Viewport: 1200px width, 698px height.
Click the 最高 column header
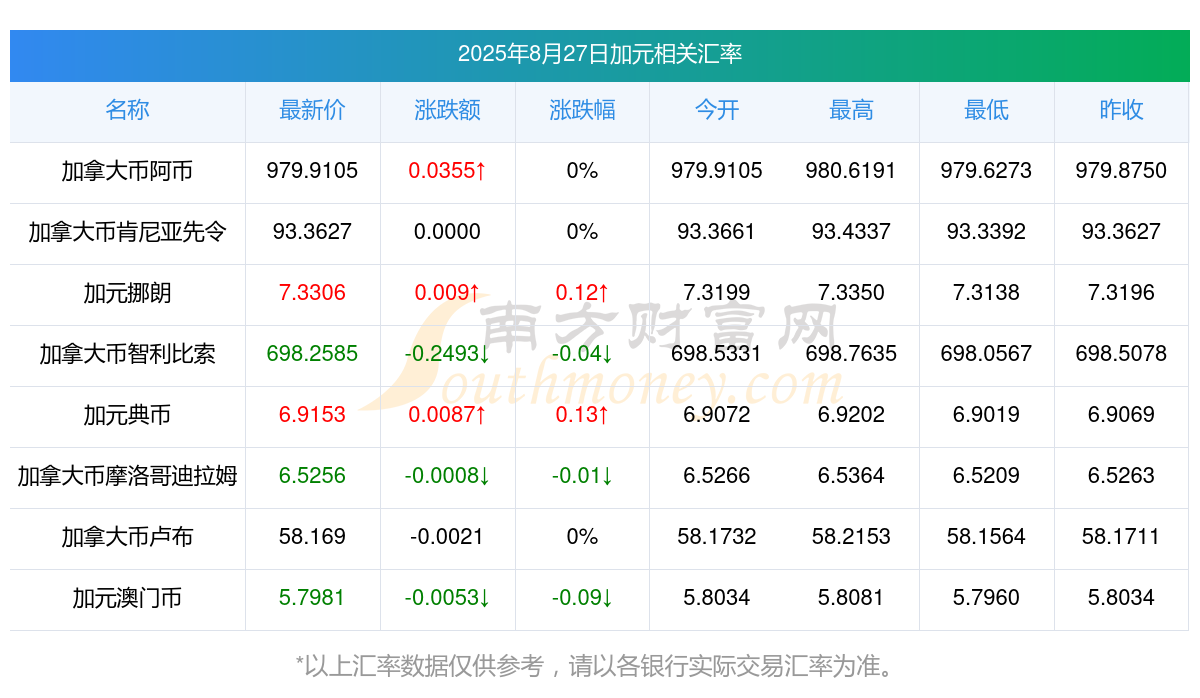click(851, 110)
